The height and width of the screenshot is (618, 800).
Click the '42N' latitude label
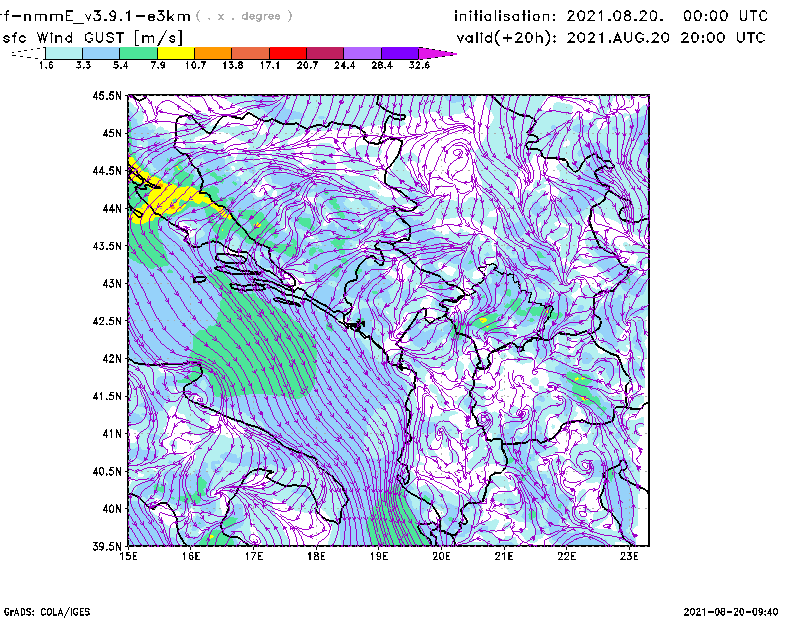pos(112,358)
